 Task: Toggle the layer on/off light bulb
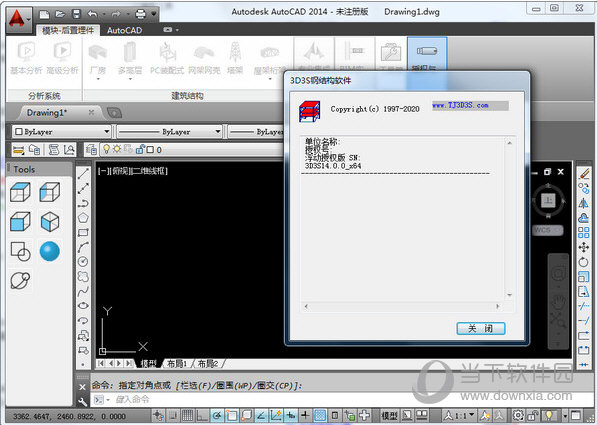[x=107, y=149]
